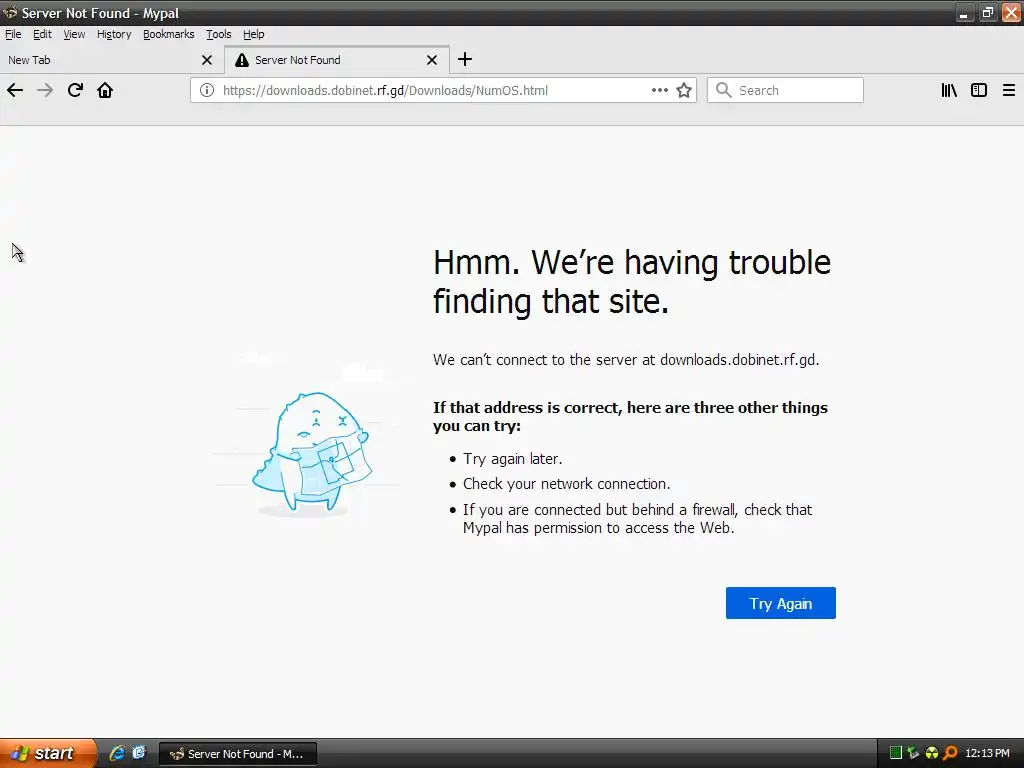Show site information icon in address bar
The height and width of the screenshot is (768, 1024).
[x=206, y=90]
